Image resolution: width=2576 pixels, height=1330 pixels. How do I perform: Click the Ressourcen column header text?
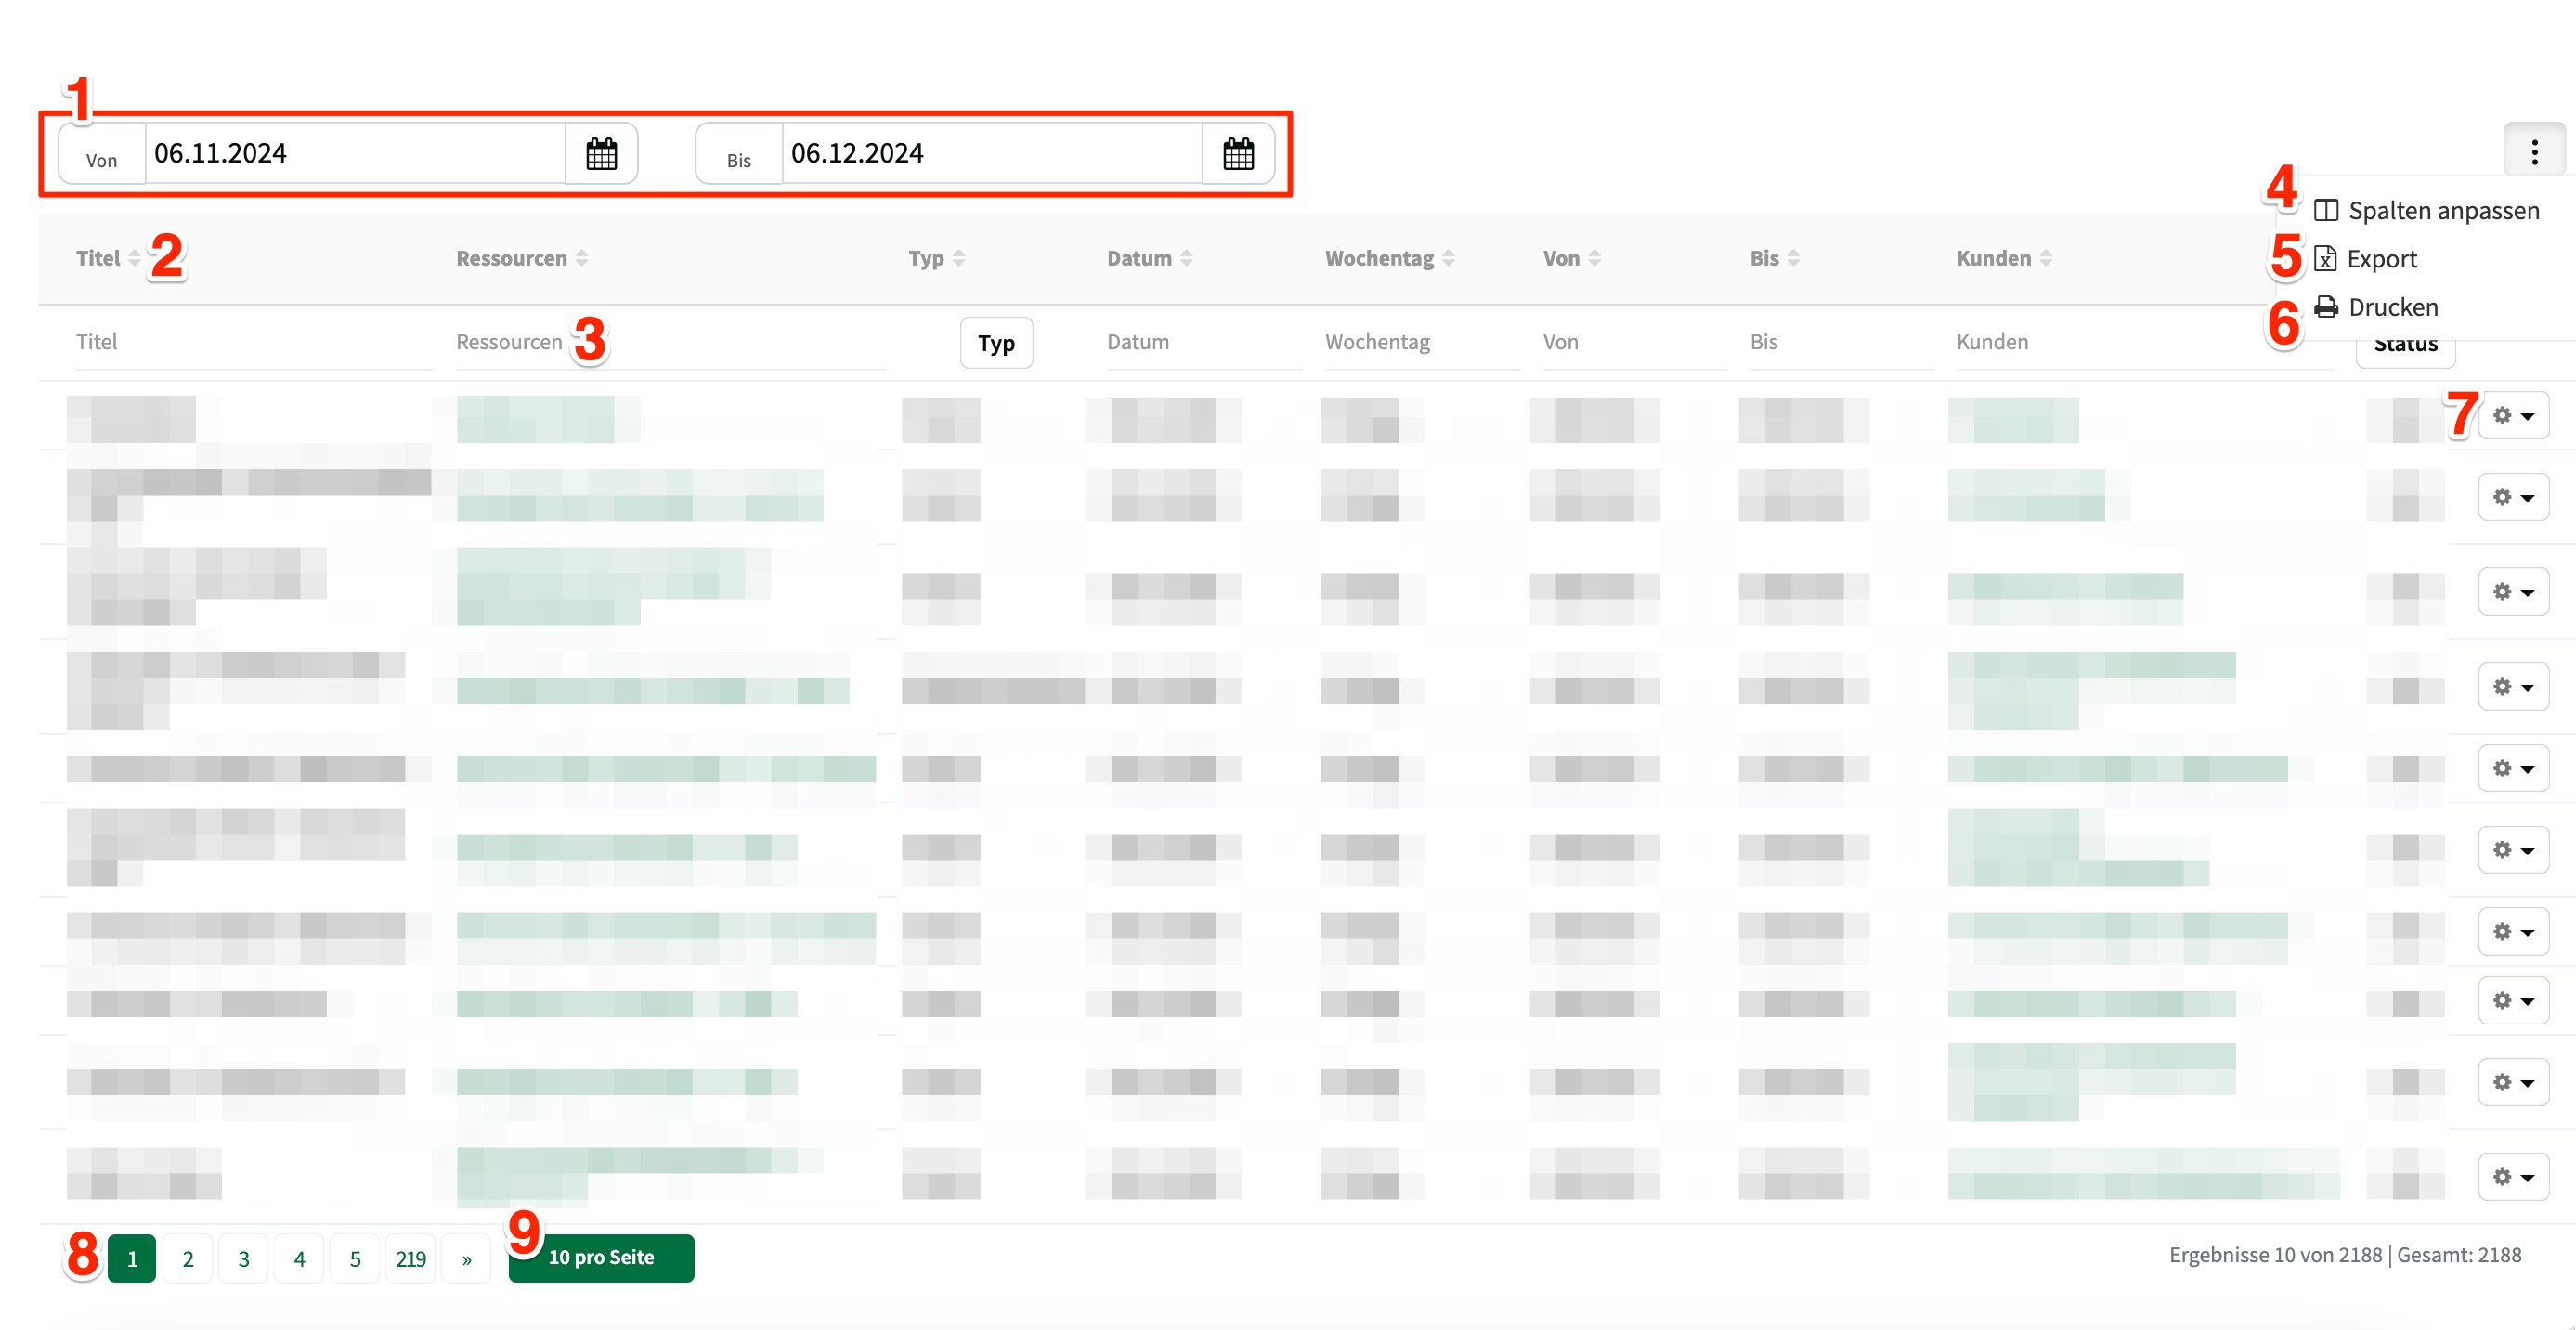pos(511,259)
